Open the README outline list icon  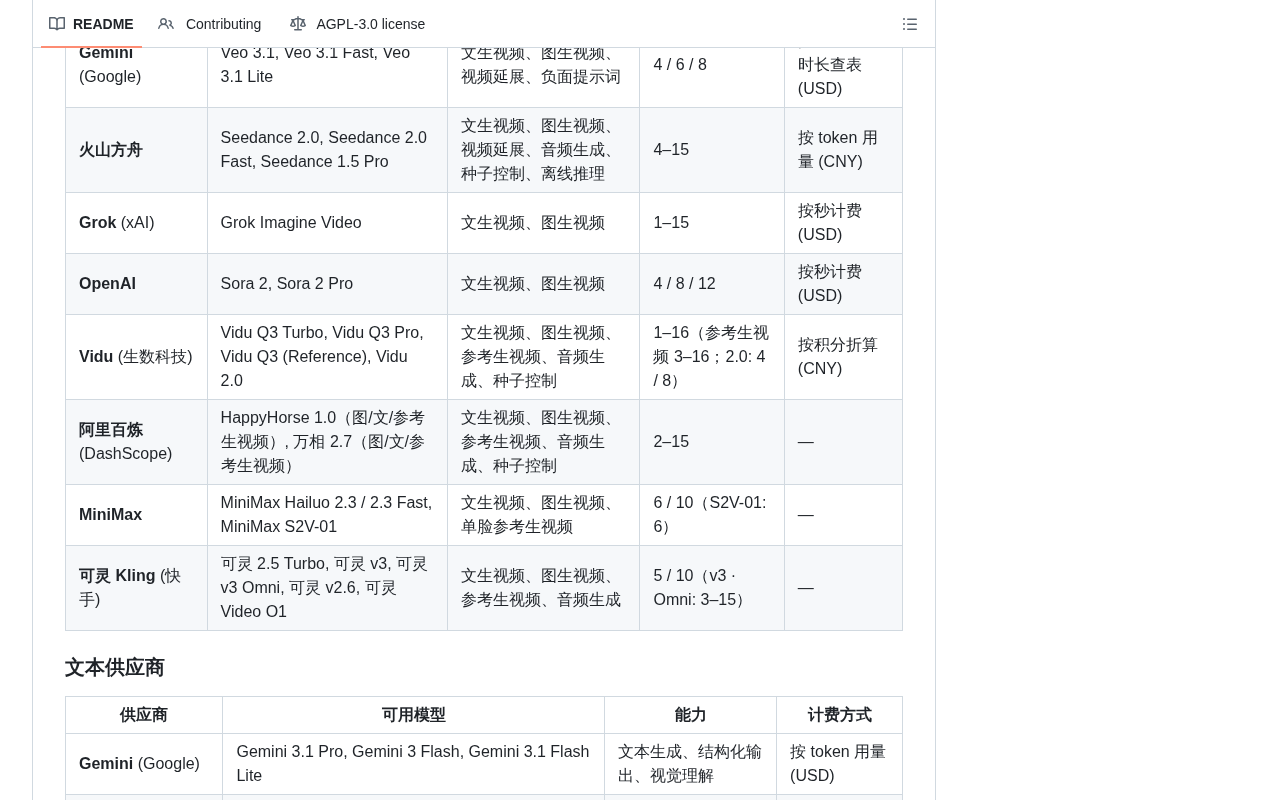910,24
